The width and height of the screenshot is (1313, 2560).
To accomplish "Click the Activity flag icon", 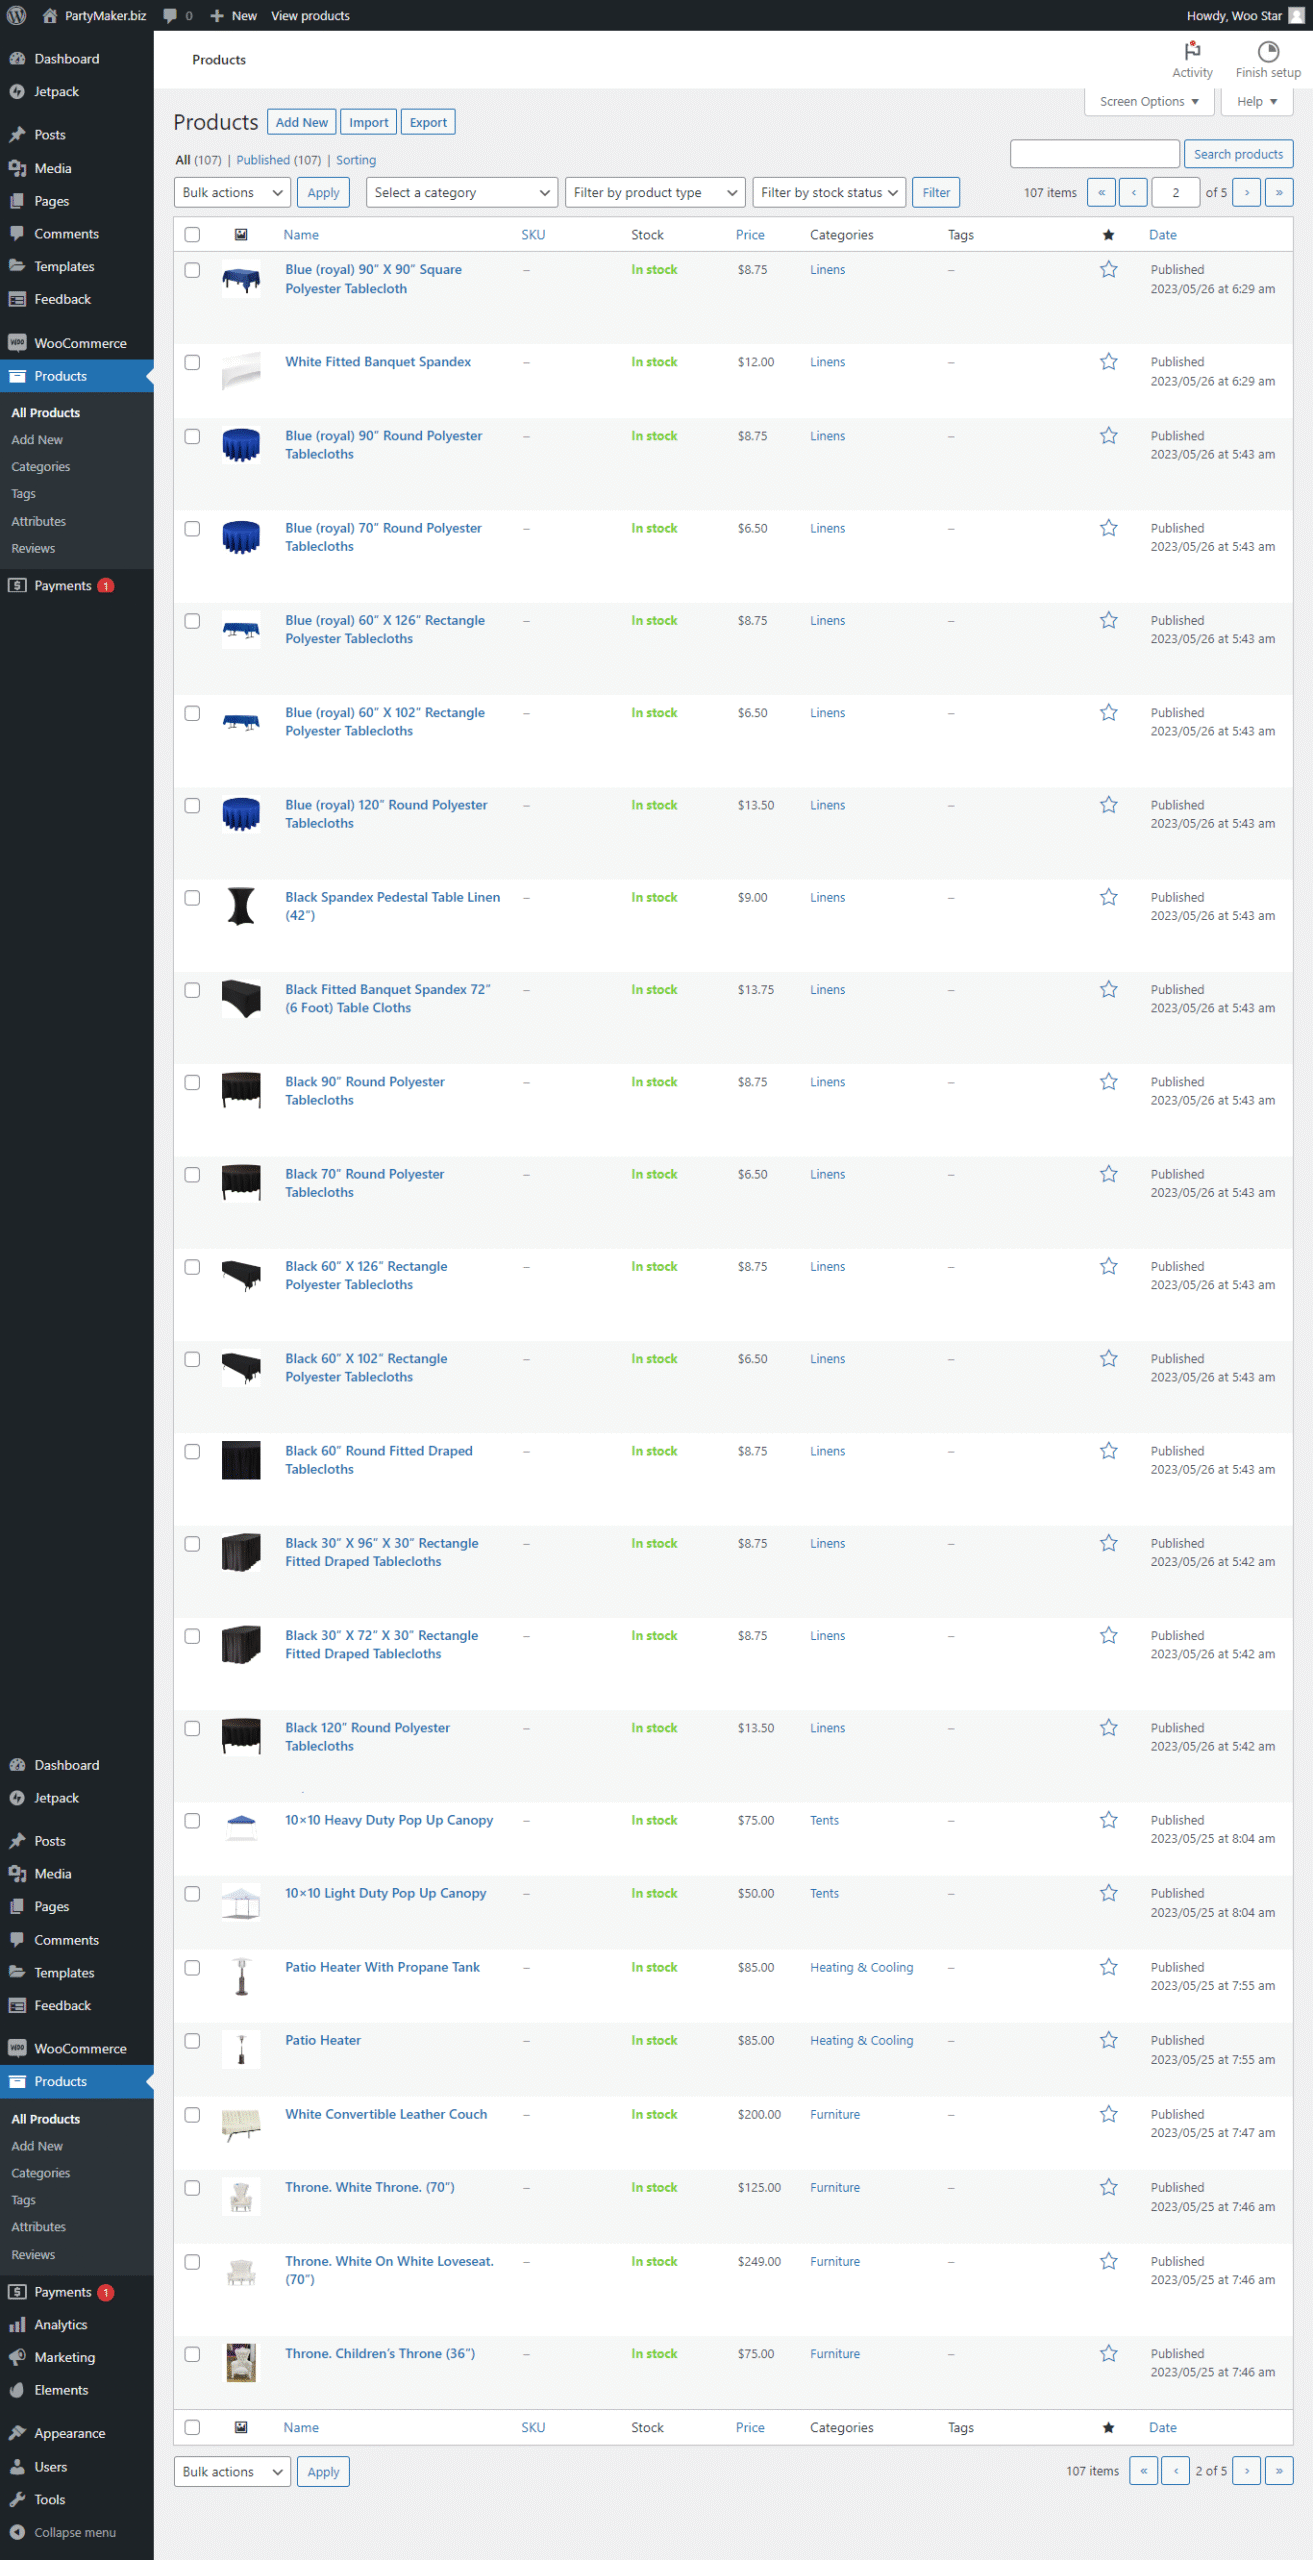I will (x=1192, y=51).
